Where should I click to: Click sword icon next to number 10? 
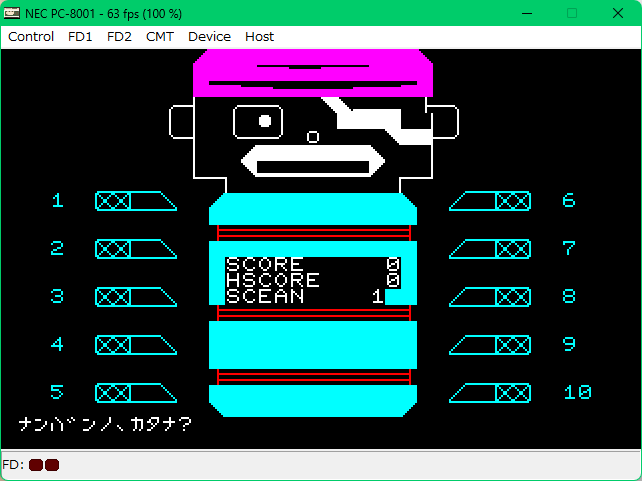point(490,393)
